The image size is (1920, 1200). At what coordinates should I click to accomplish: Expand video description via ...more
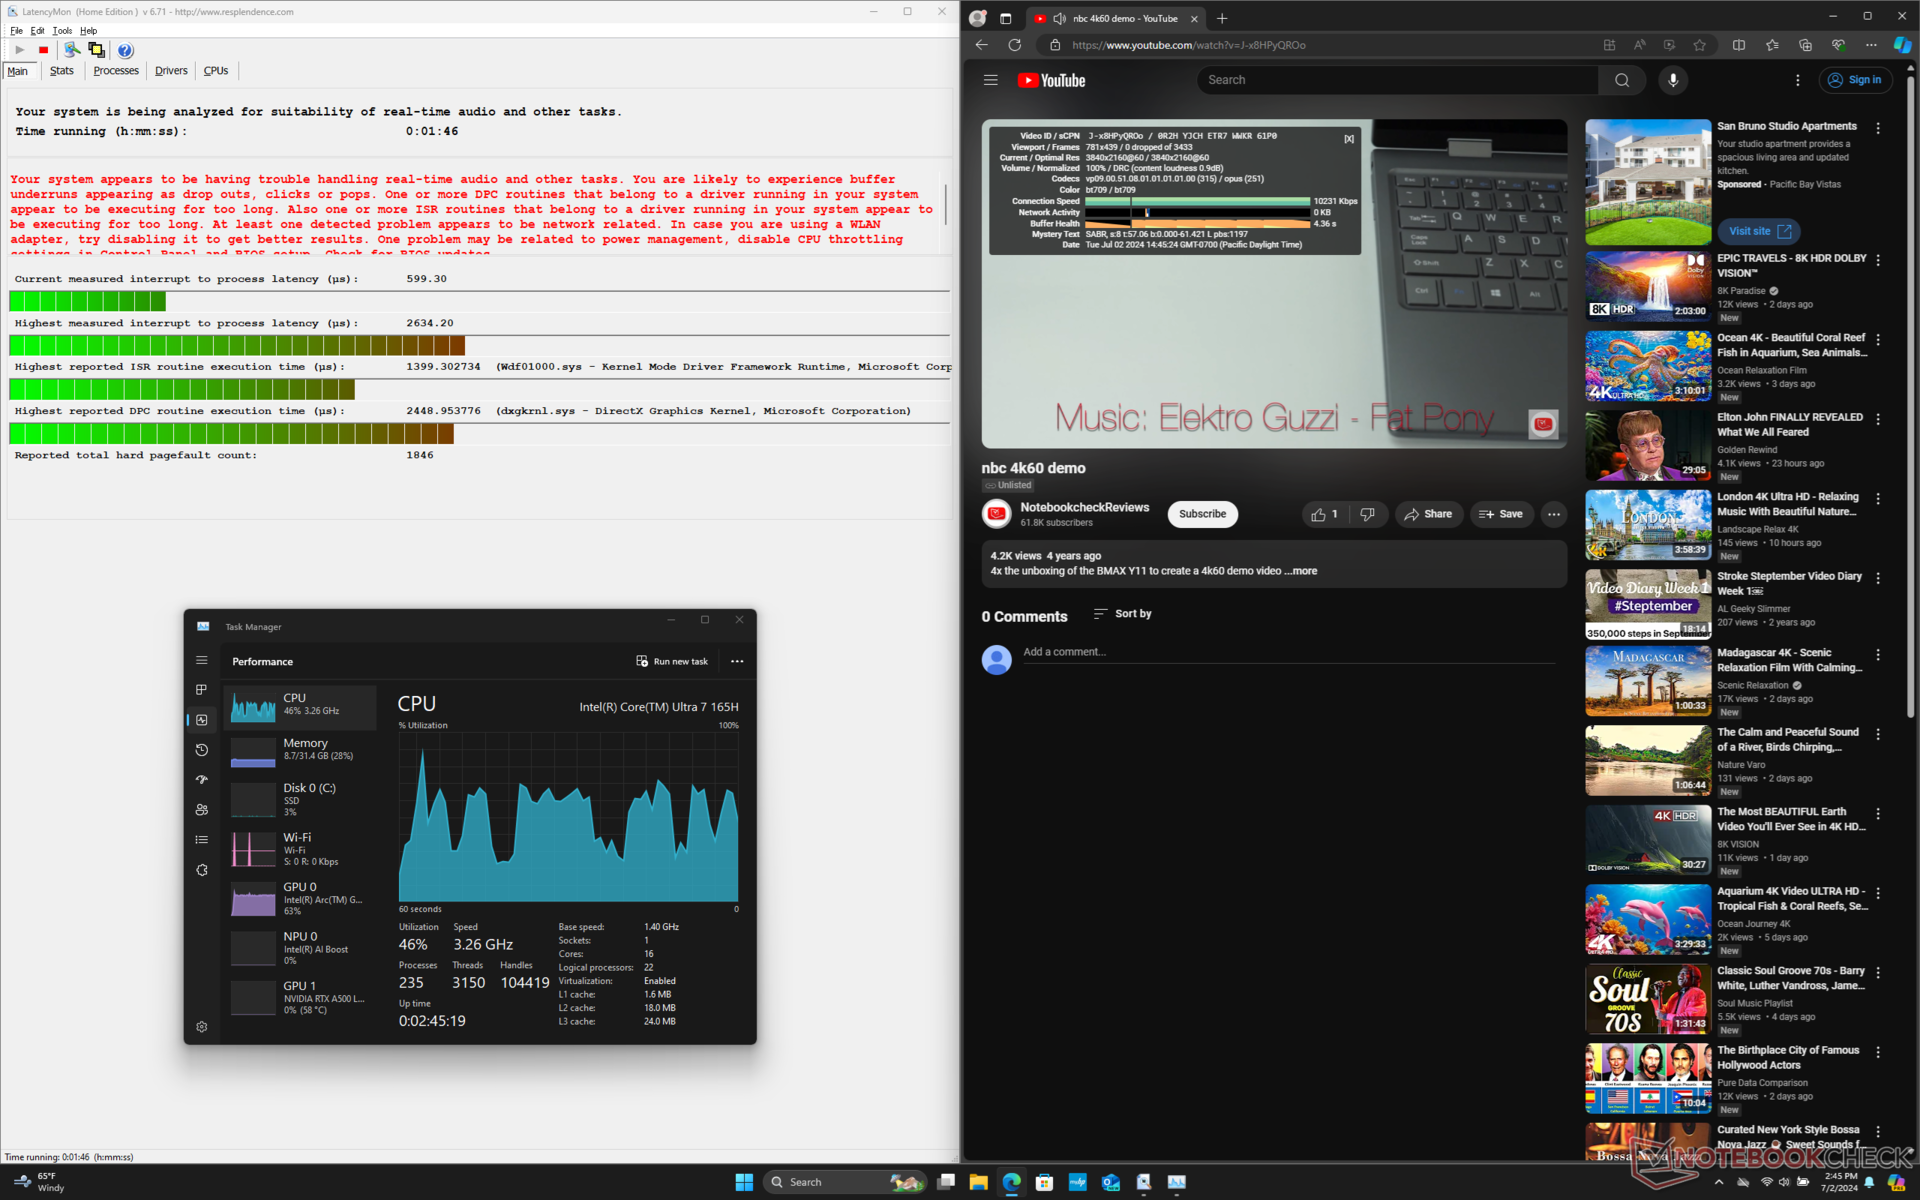pyautogui.click(x=1301, y=571)
